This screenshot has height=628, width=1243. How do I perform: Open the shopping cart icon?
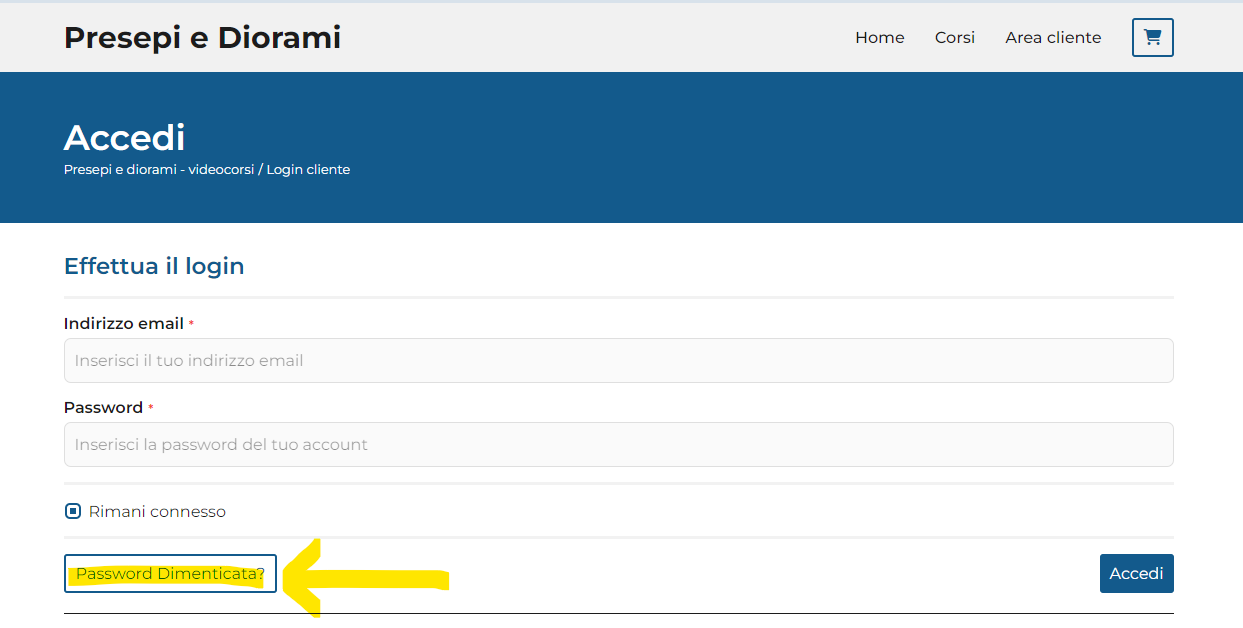pyautogui.click(x=1152, y=38)
